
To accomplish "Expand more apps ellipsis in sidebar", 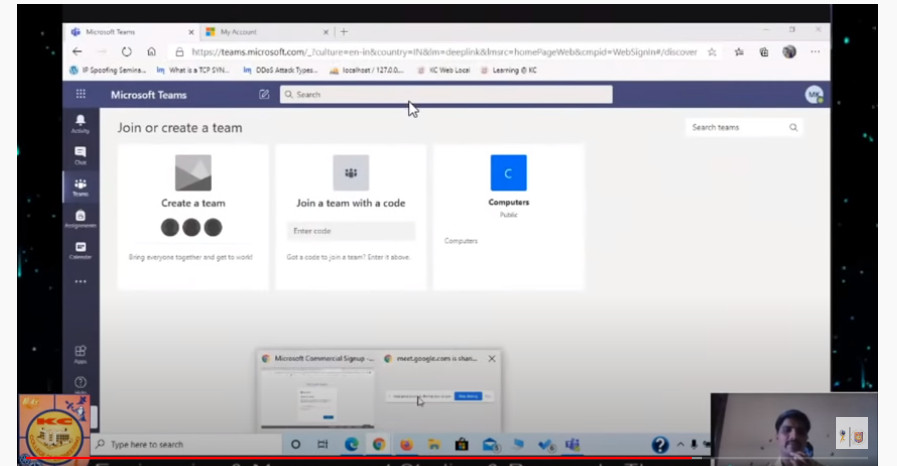I will pos(80,281).
